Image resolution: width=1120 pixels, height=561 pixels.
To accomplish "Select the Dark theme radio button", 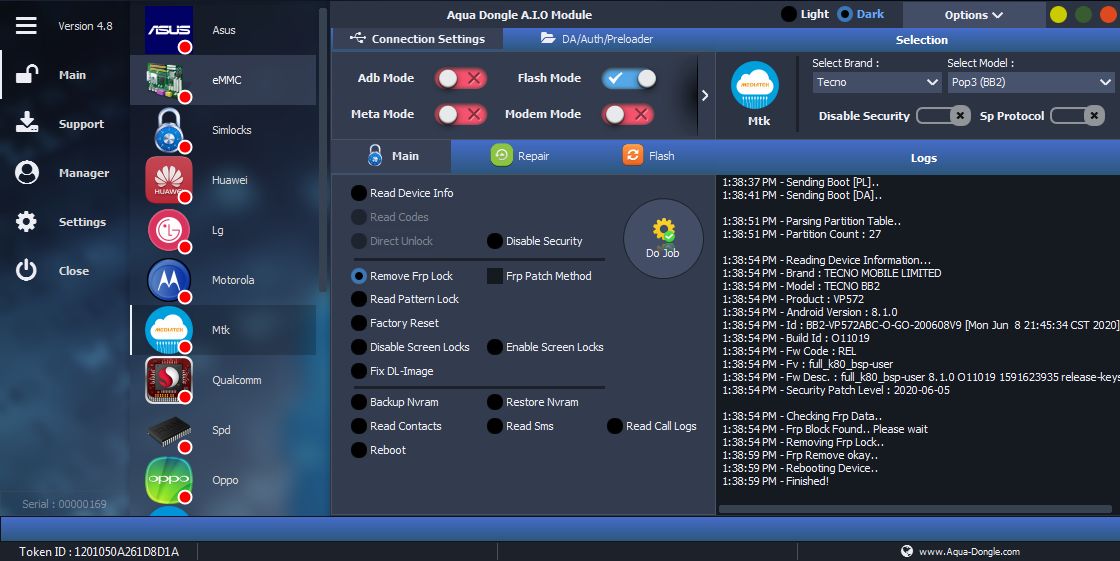I will [x=845, y=14].
